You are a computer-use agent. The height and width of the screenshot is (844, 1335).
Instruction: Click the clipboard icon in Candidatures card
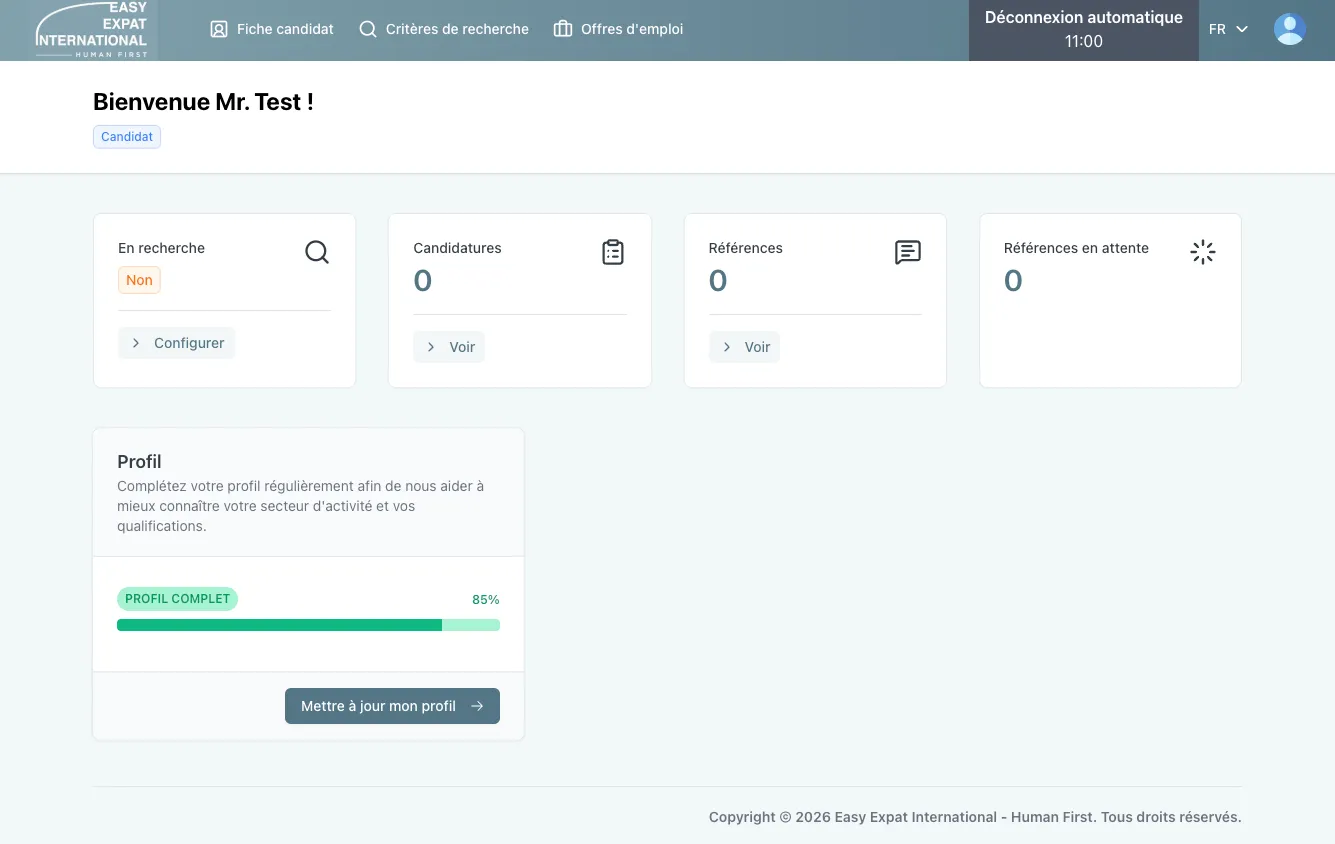tap(613, 252)
